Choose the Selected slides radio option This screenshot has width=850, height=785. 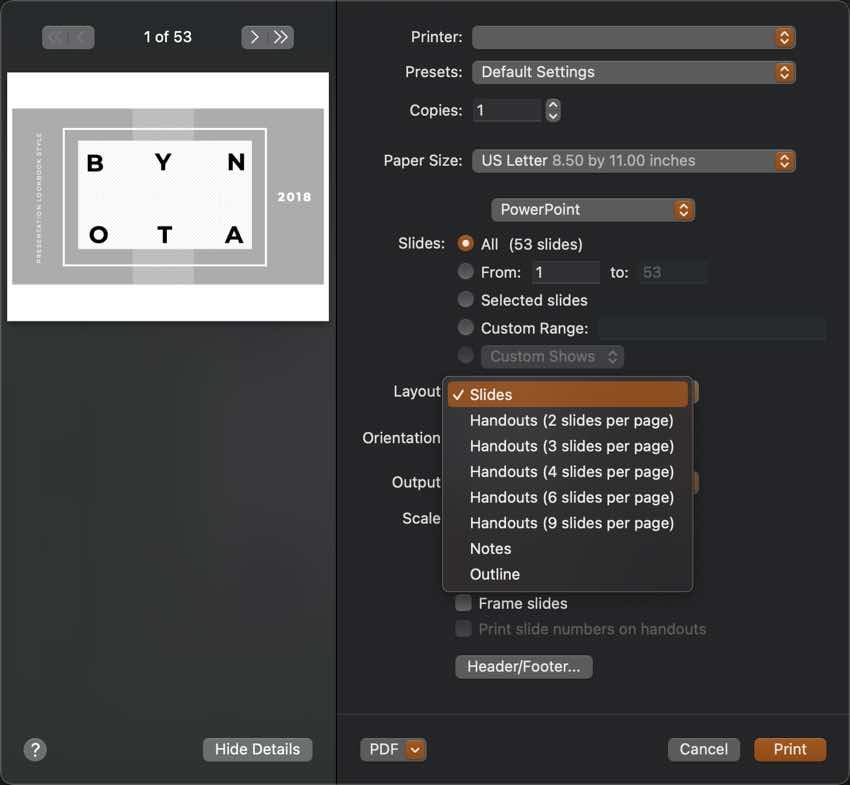465,300
